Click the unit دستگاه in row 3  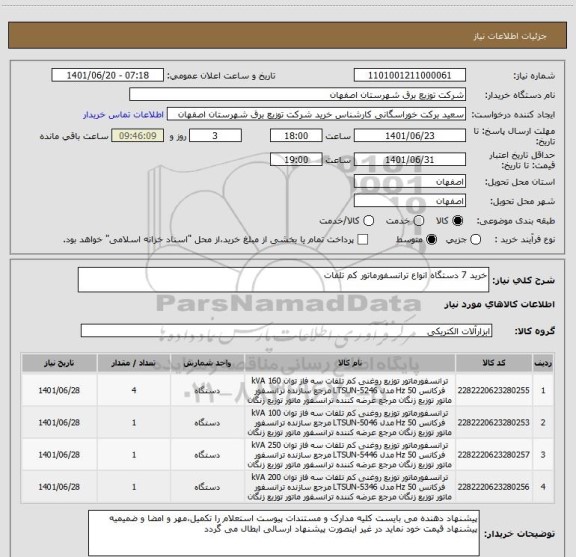[207, 455]
